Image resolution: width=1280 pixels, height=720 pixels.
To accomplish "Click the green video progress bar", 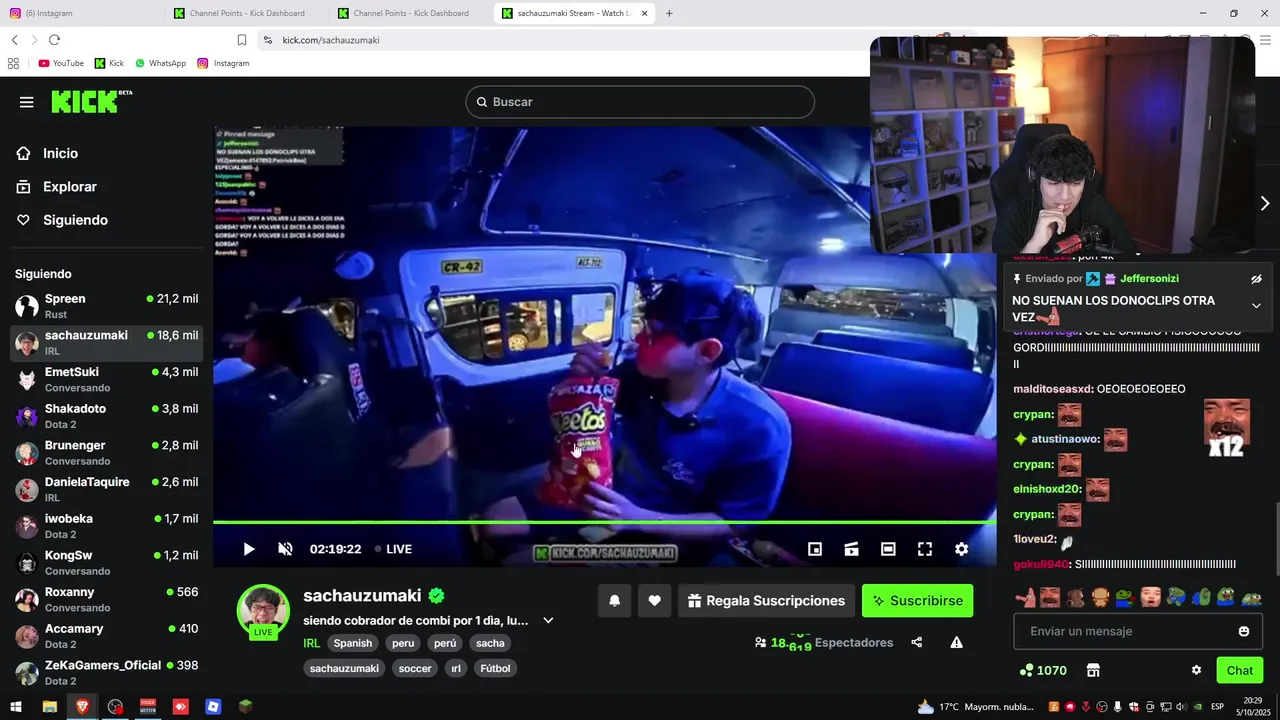I will (604, 522).
